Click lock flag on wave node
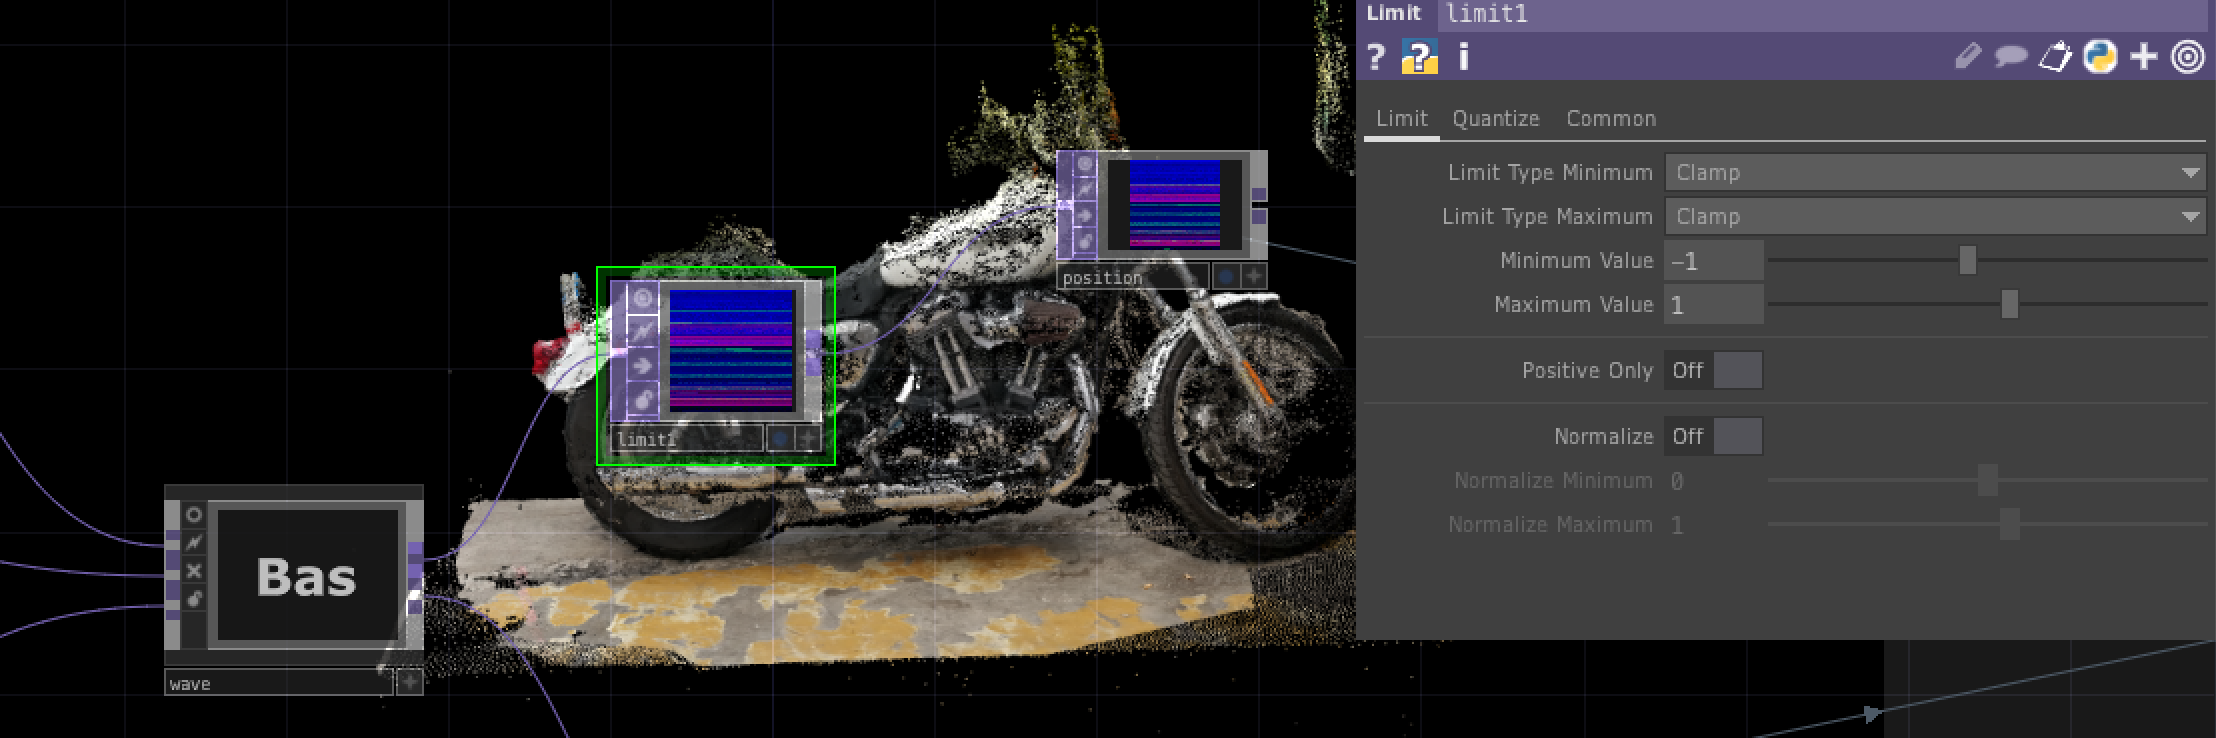Image resolution: width=2216 pixels, height=738 pixels. [194, 599]
